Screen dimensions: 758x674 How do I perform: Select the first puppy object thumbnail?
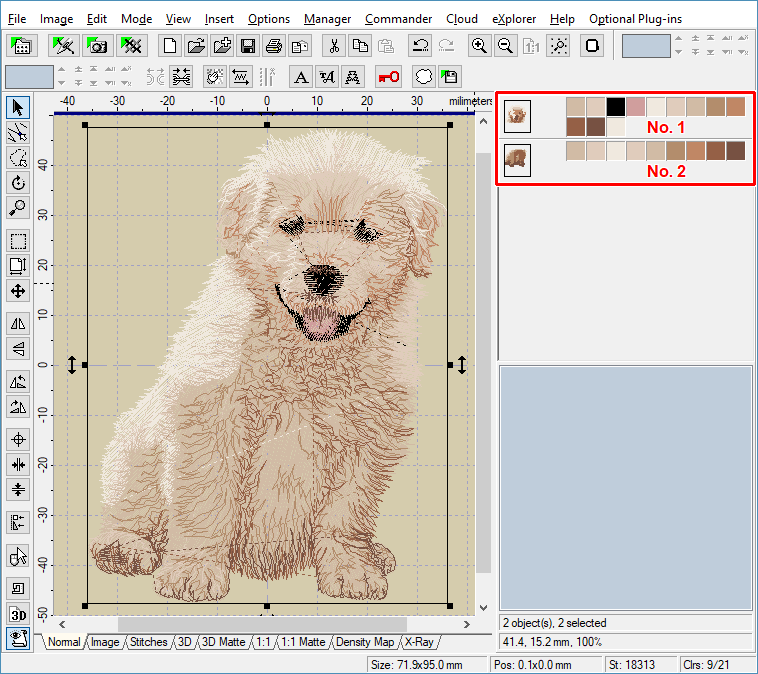[517, 116]
